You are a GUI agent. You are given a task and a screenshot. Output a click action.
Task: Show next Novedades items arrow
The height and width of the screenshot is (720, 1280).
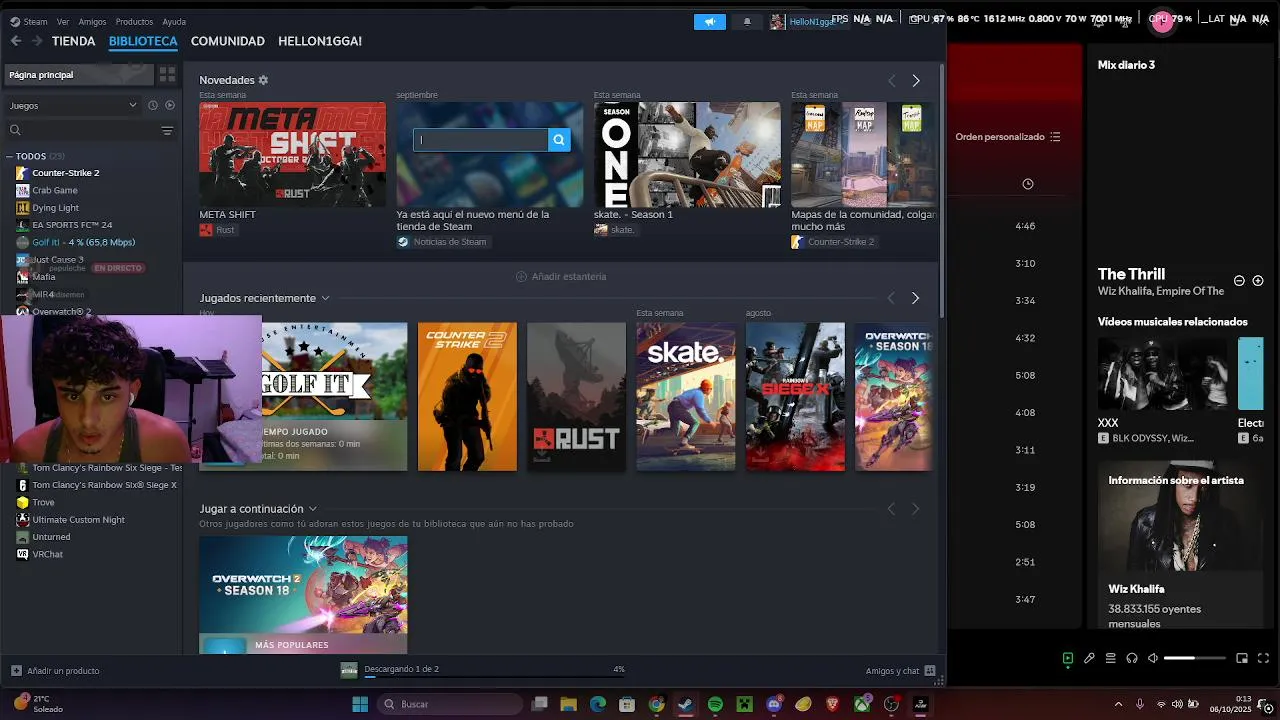point(916,80)
